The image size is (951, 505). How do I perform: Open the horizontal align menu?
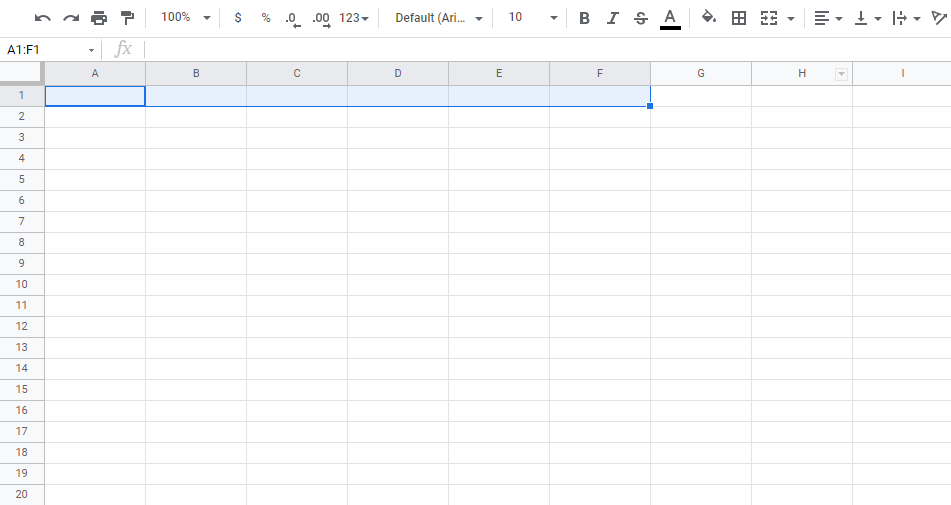pos(827,18)
